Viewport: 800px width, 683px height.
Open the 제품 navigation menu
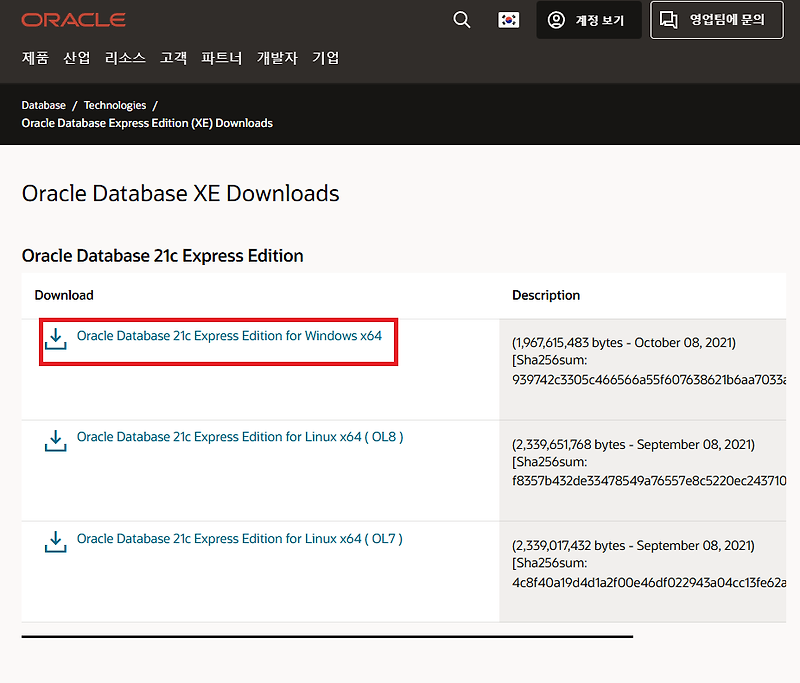(35, 58)
